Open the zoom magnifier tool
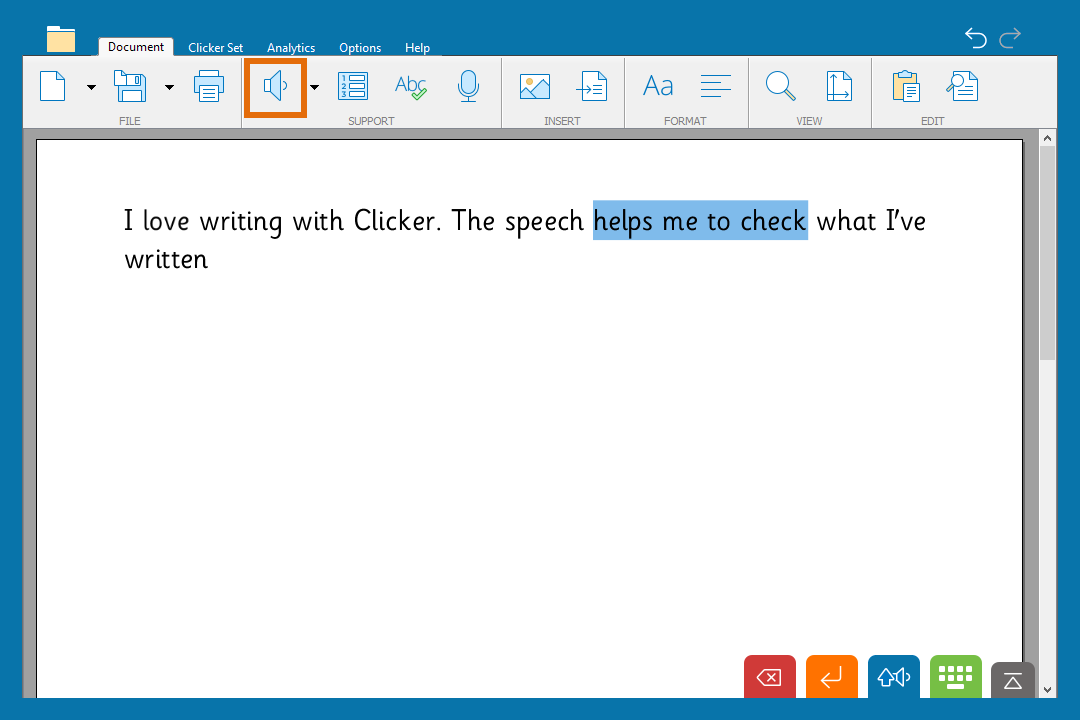 pos(780,87)
